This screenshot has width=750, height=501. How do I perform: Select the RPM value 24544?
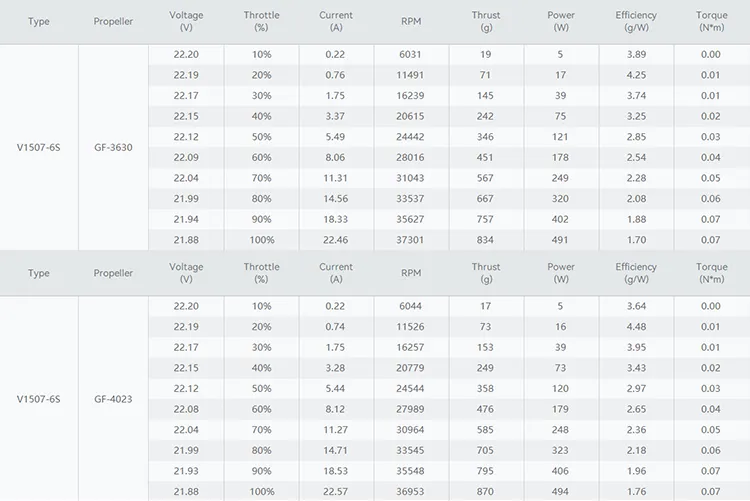pyautogui.click(x=410, y=388)
